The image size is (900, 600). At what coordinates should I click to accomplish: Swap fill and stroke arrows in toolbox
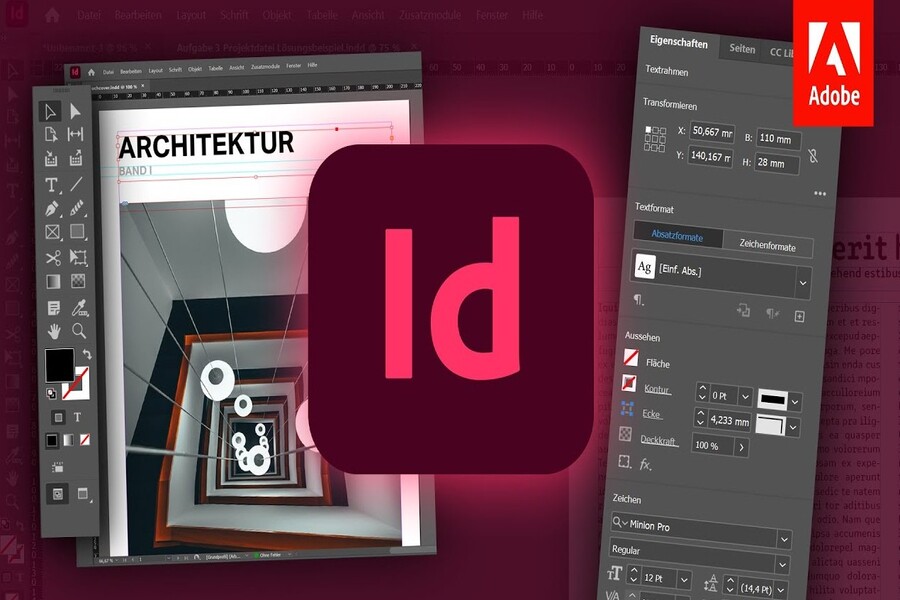(87, 354)
